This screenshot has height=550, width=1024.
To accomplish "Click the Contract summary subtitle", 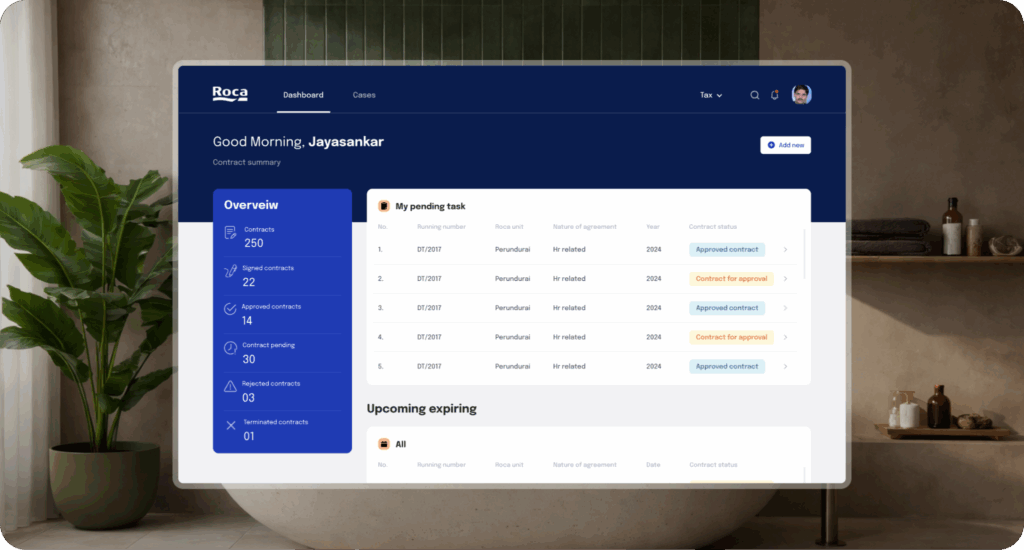I will 246,163.
